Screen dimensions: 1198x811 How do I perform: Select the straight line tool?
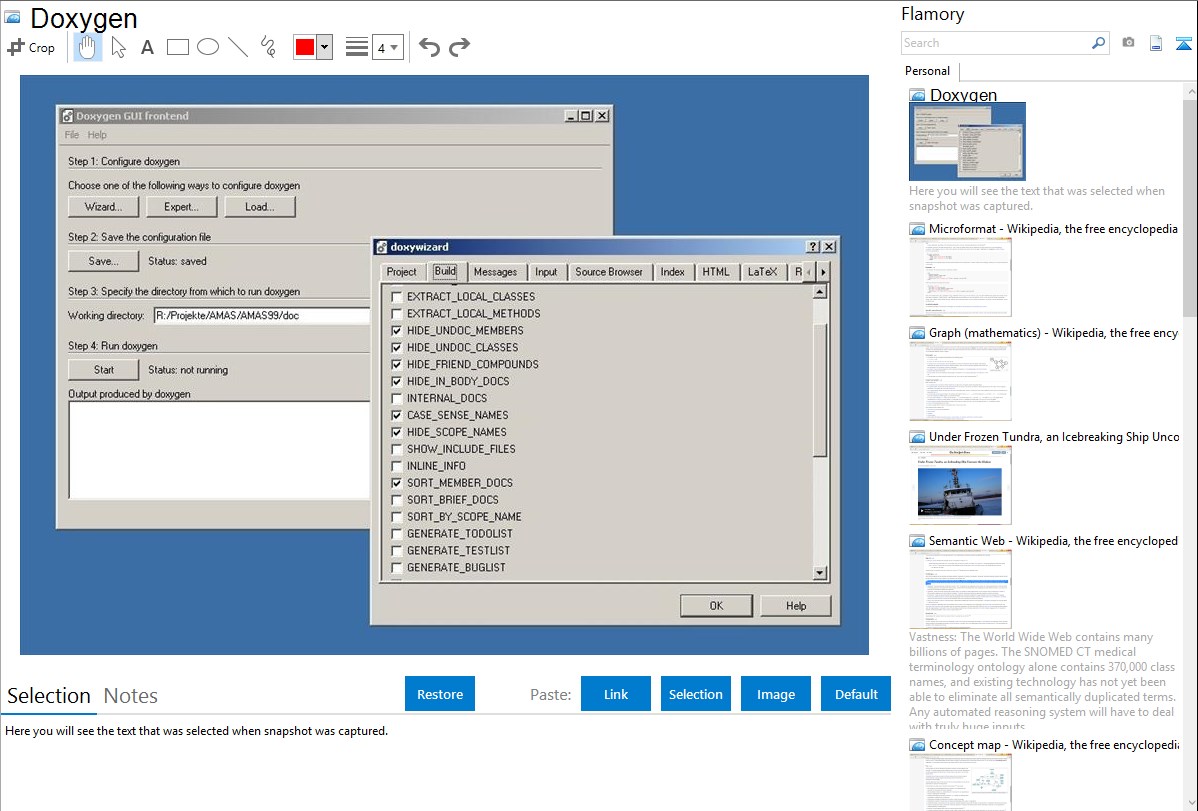238,47
